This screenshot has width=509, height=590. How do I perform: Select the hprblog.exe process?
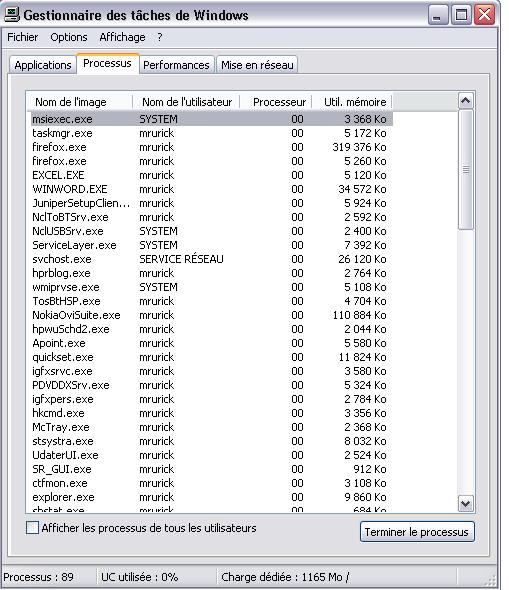211,273
